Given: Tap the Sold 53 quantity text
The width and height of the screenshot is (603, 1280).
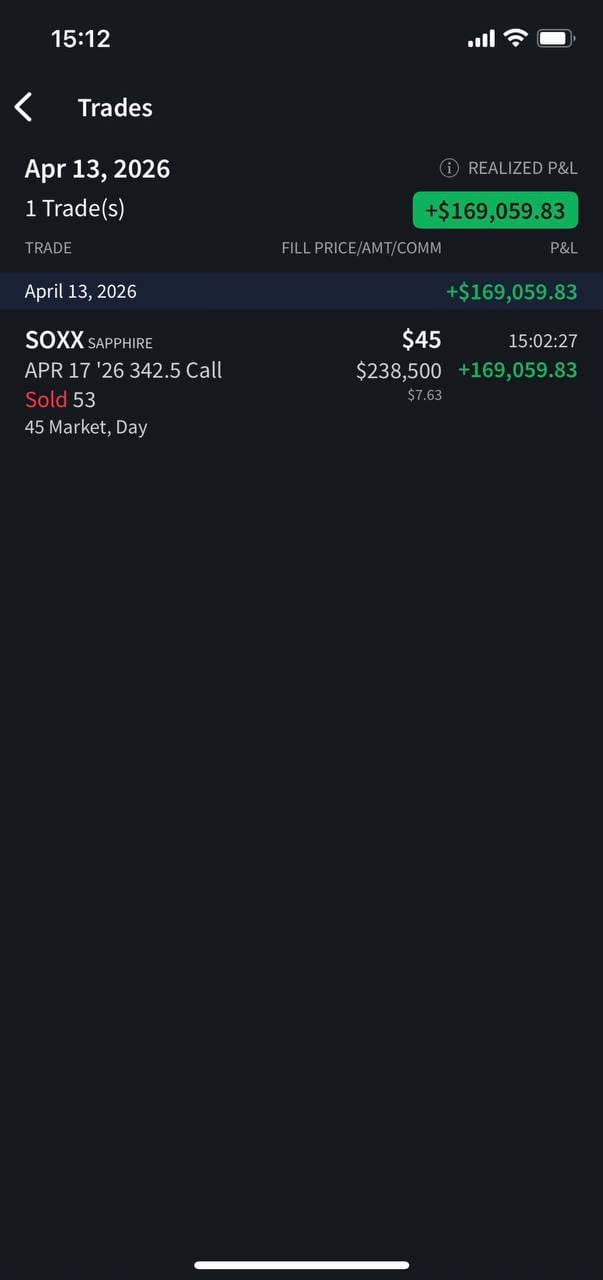Looking at the screenshot, I should (x=60, y=400).
